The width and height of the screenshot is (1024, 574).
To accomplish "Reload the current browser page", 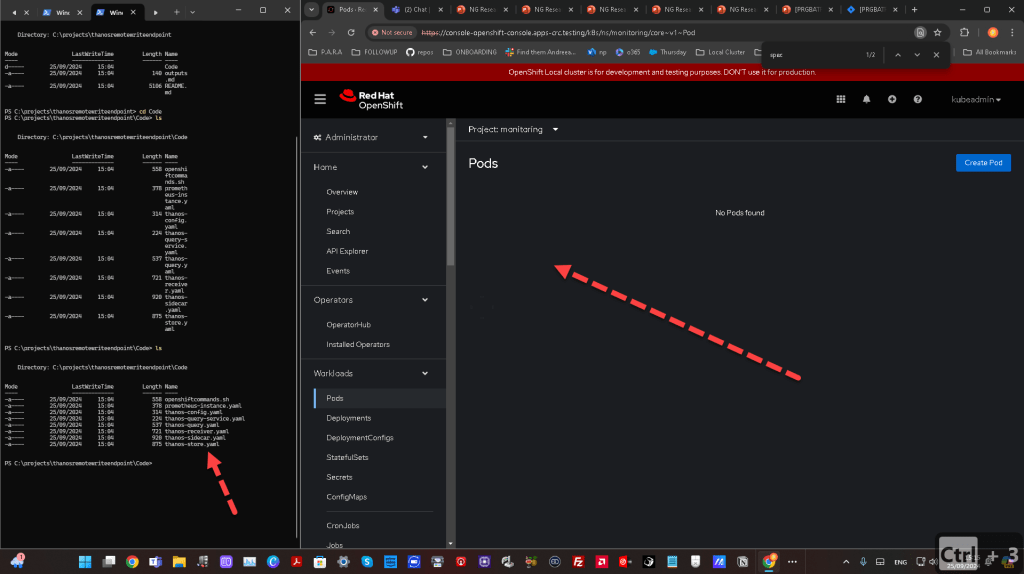I will [351, 32].
